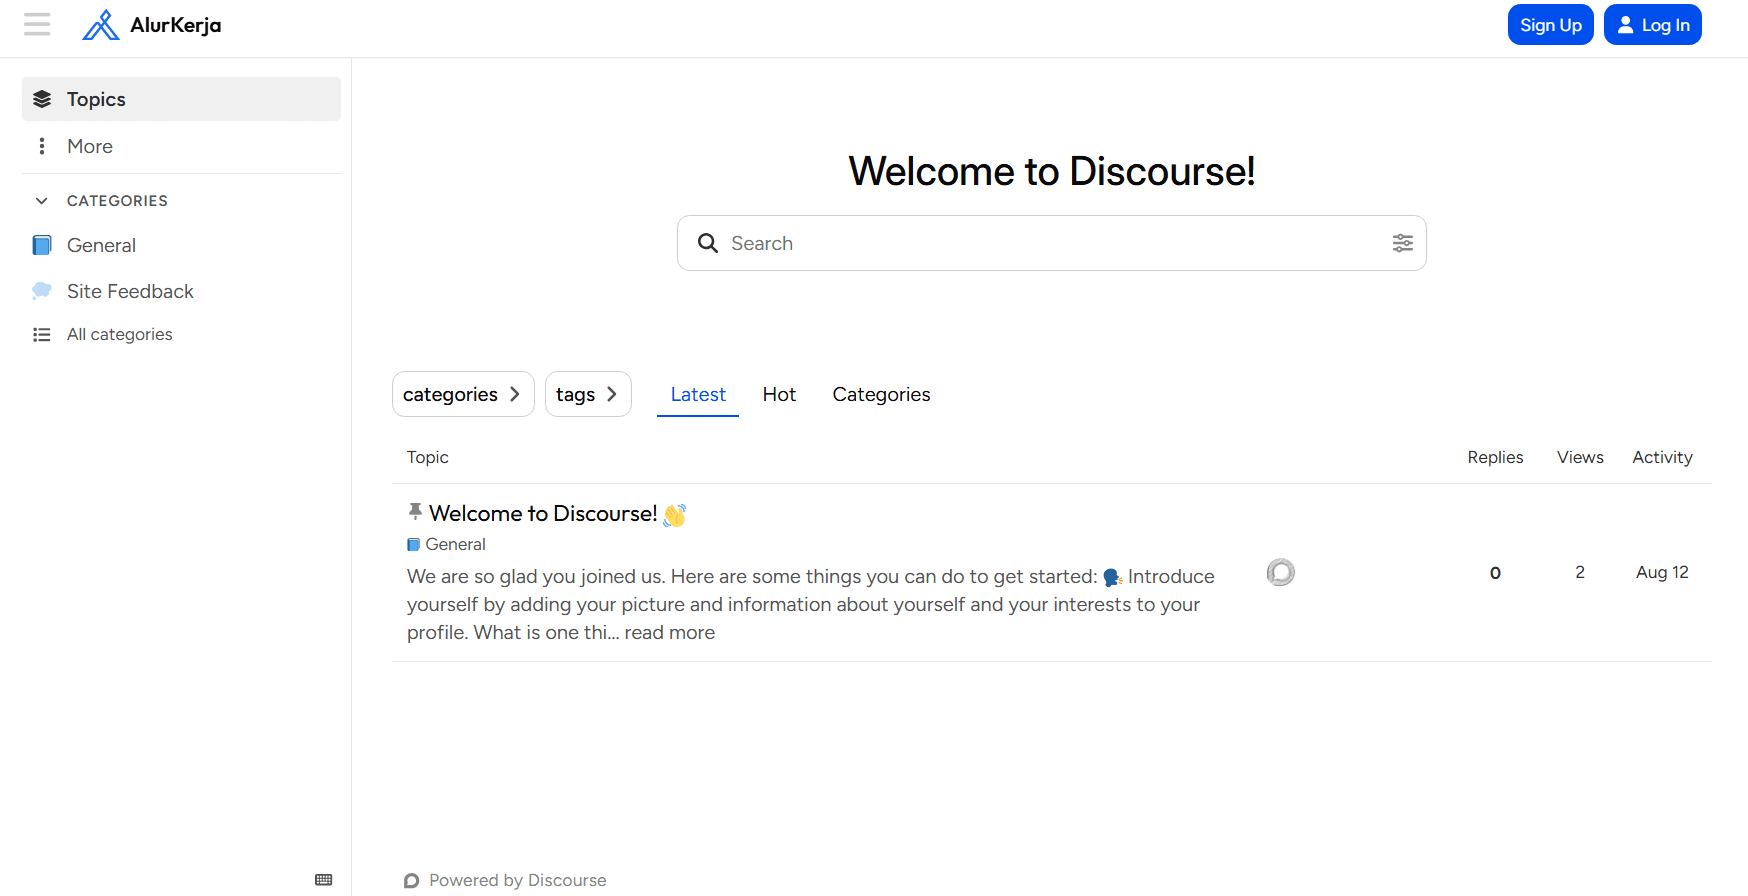Click the General category book icon
This screenshot has width=1748, height=896.
[x=42, y=245]
